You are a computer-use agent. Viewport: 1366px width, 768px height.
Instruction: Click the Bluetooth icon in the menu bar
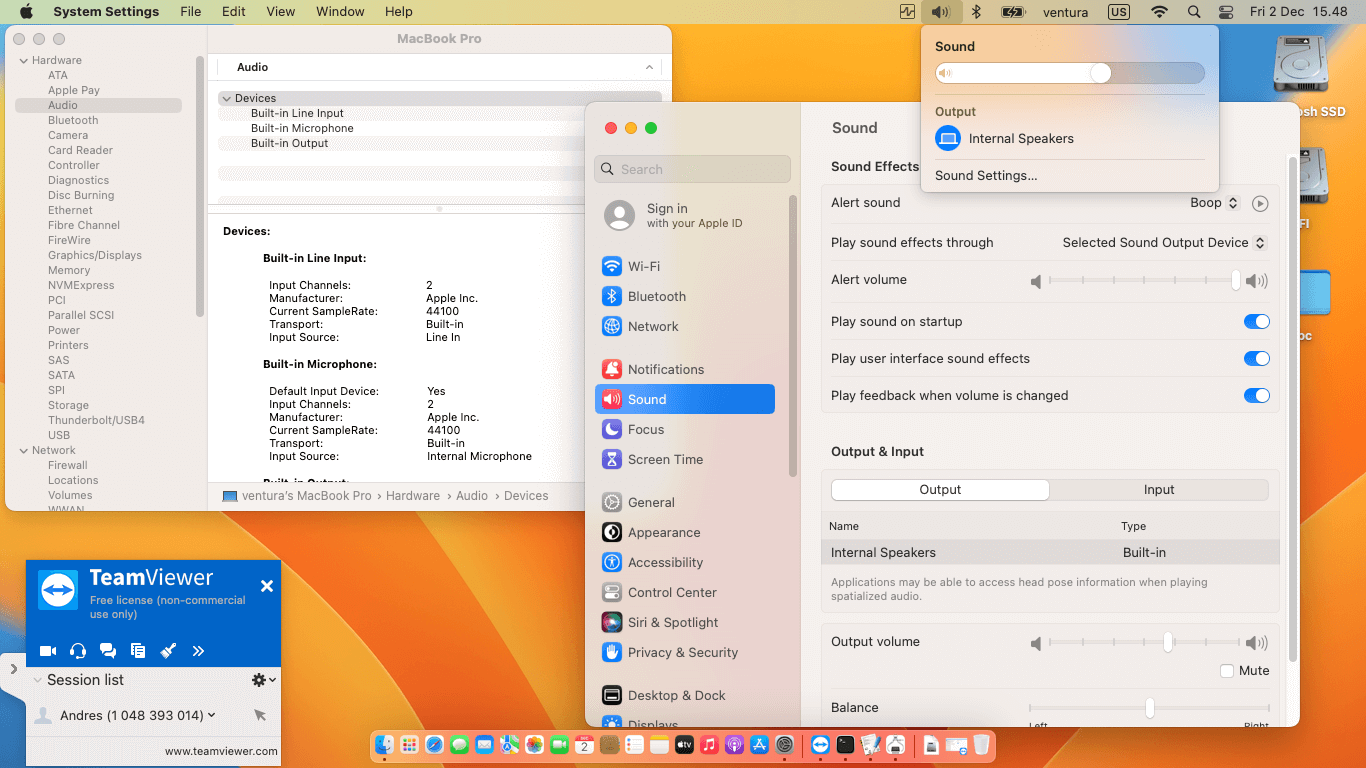pos(977,12)
